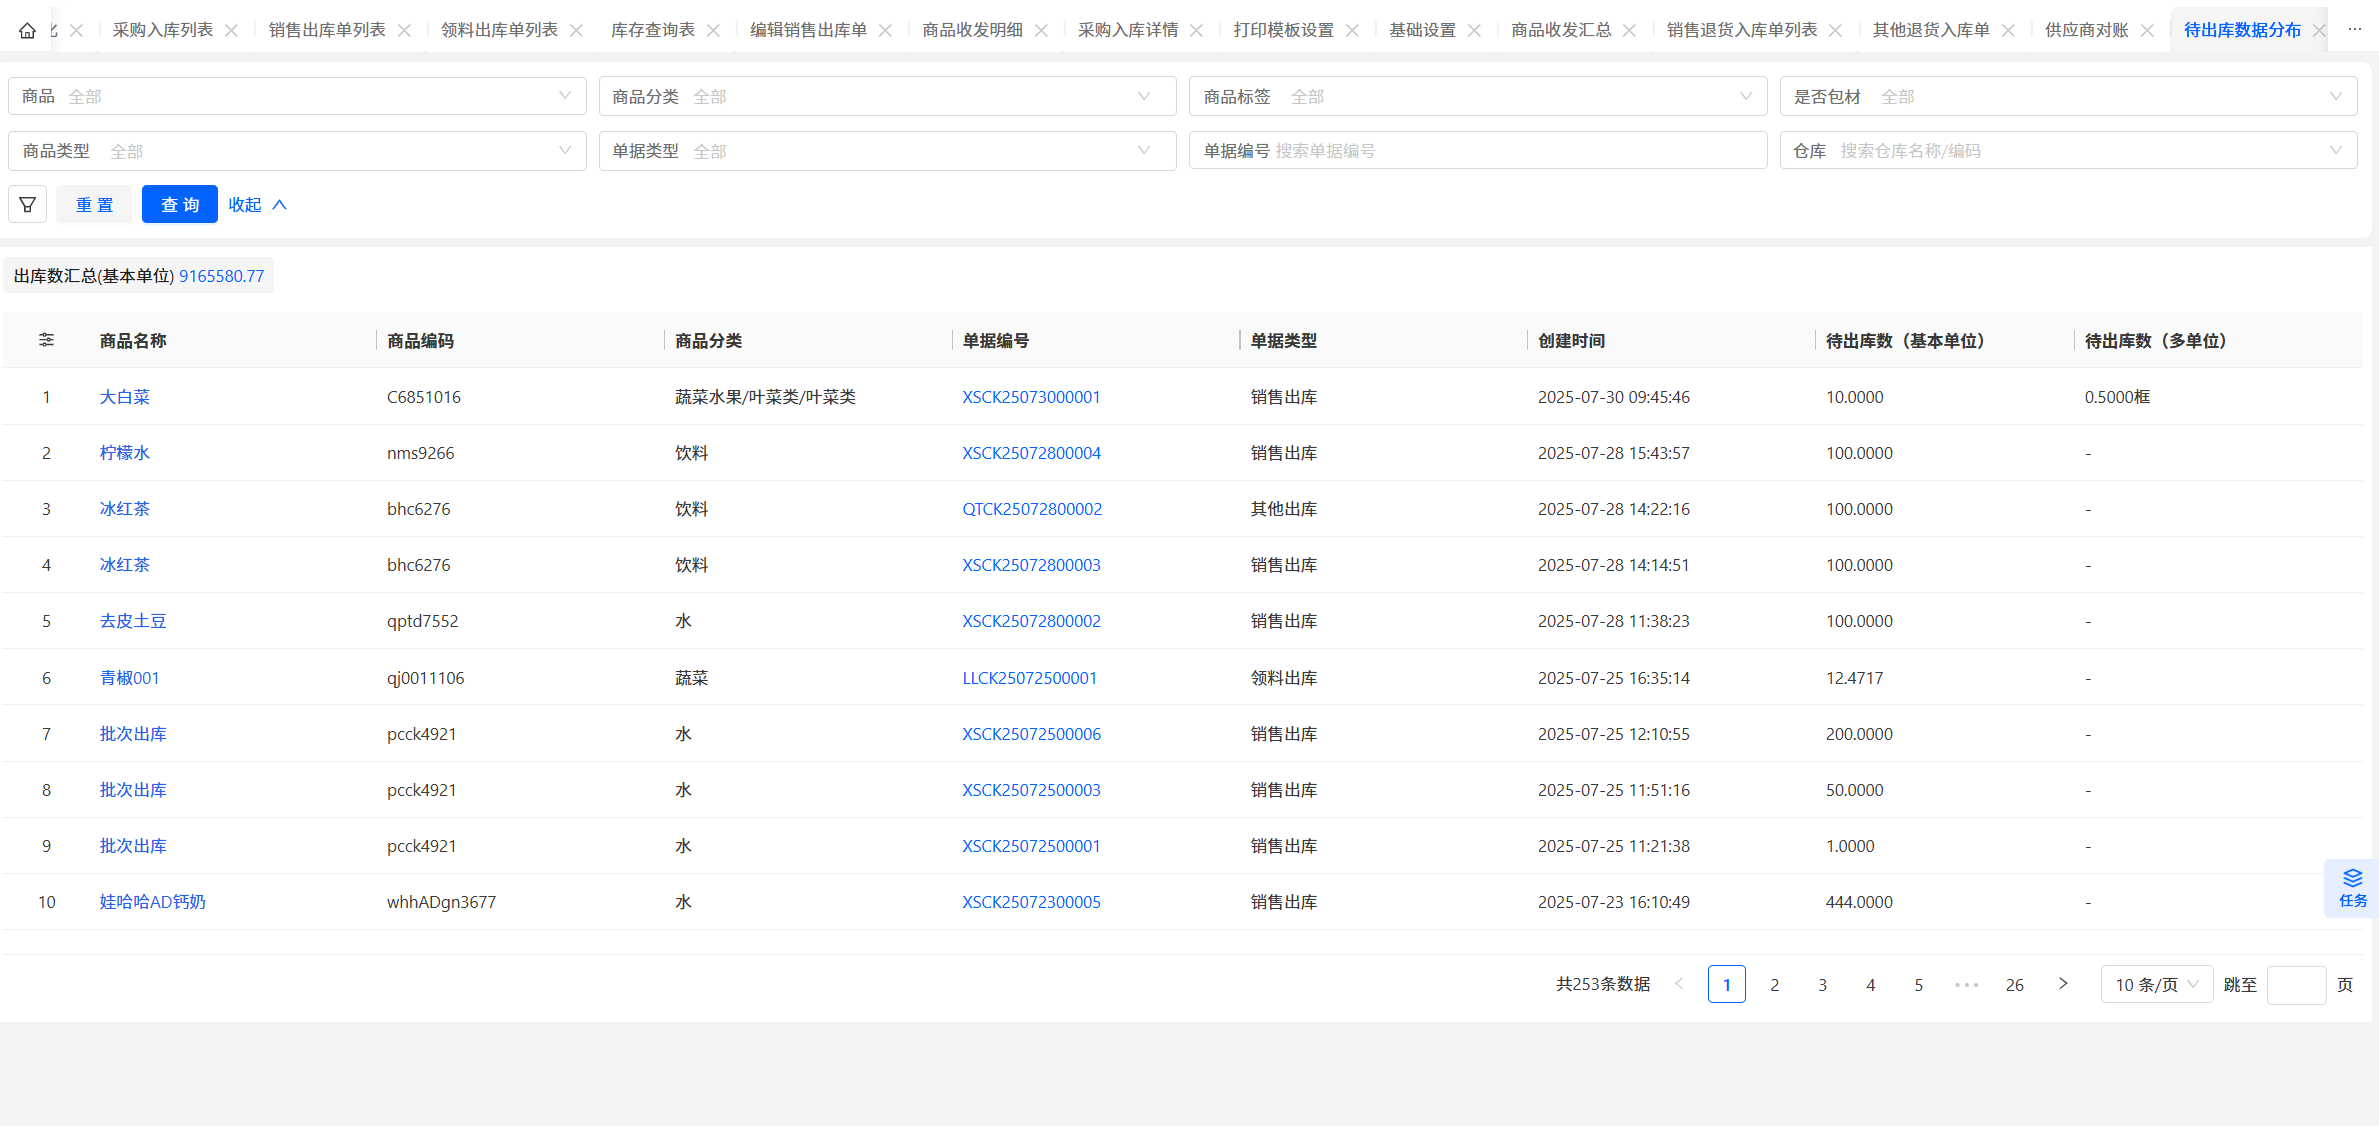This screenshot has height=1126, width=2379.
Task: Go to the home icon tab
Action: (27, 30)
